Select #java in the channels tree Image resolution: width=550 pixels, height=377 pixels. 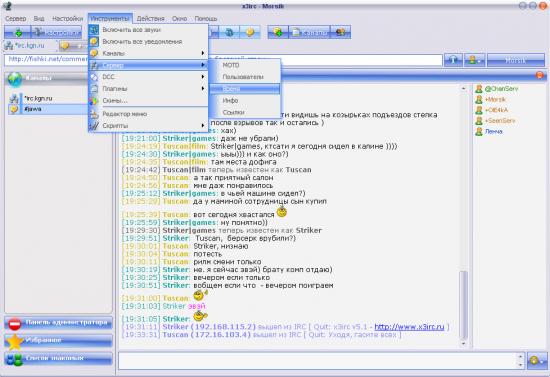[33, 109]
